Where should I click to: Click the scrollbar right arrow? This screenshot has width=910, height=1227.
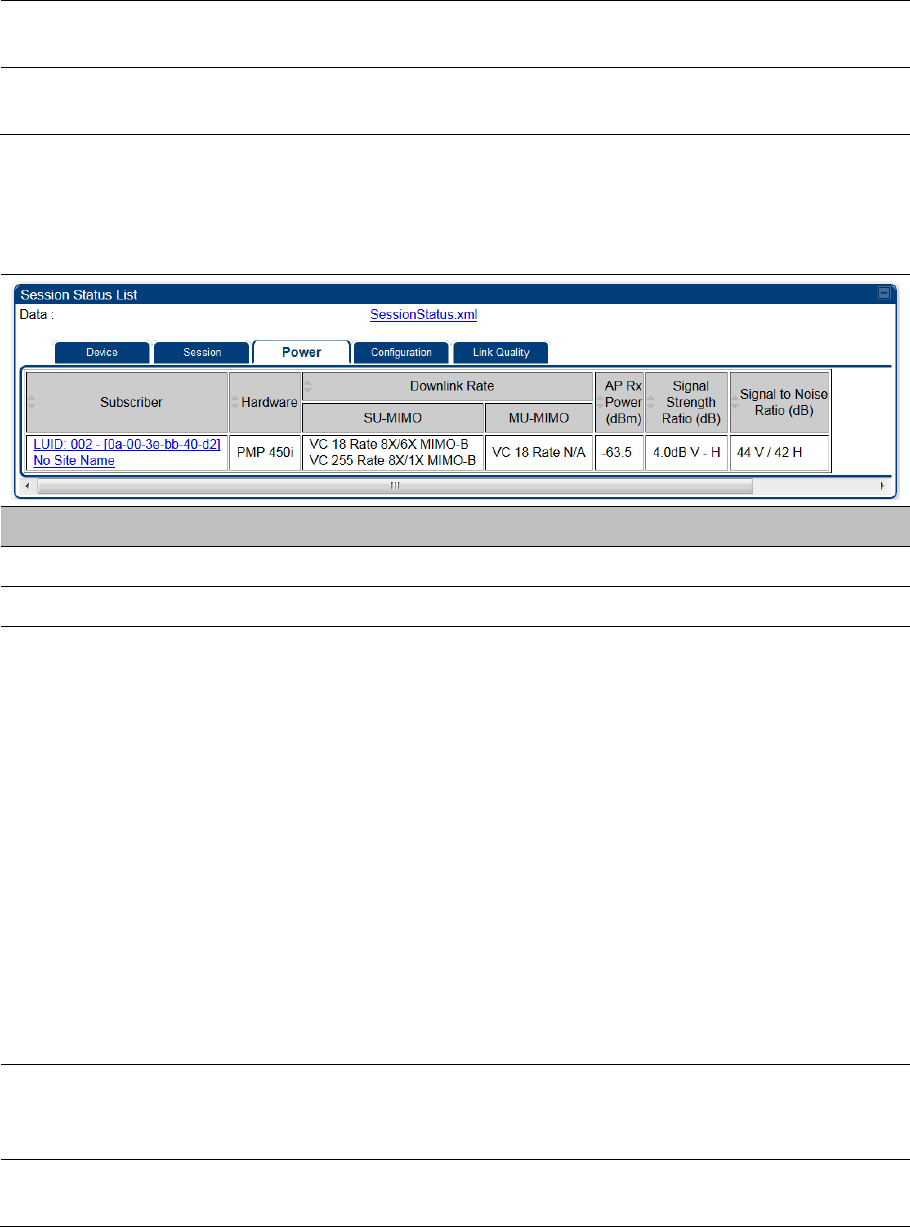click(882, 486)
